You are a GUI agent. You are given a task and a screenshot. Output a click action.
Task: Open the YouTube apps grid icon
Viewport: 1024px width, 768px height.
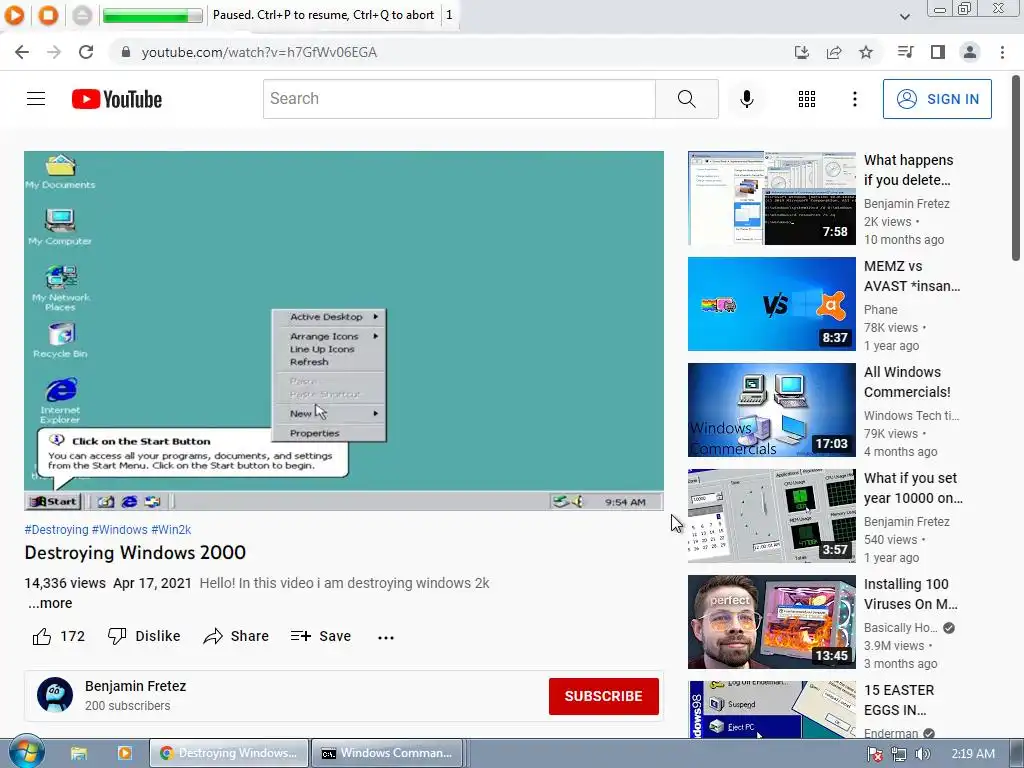pos(807,99)
